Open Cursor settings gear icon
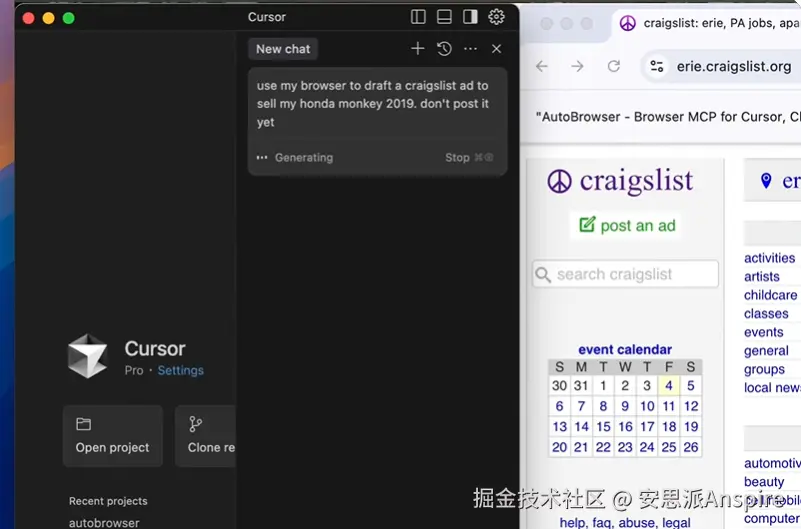The height and width of the screenshot is (529, 801). coord(496,17)
